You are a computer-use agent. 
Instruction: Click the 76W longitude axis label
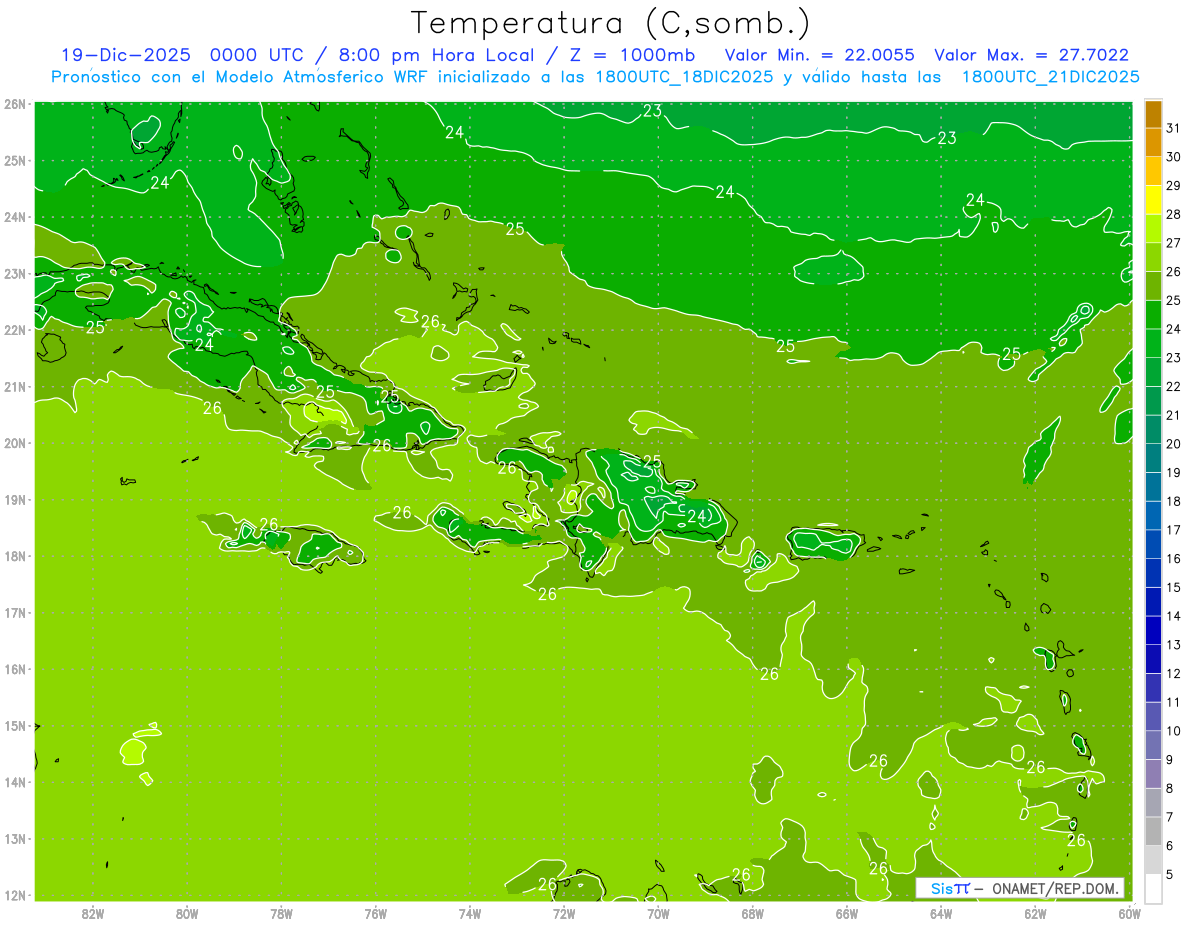(376, 913)
